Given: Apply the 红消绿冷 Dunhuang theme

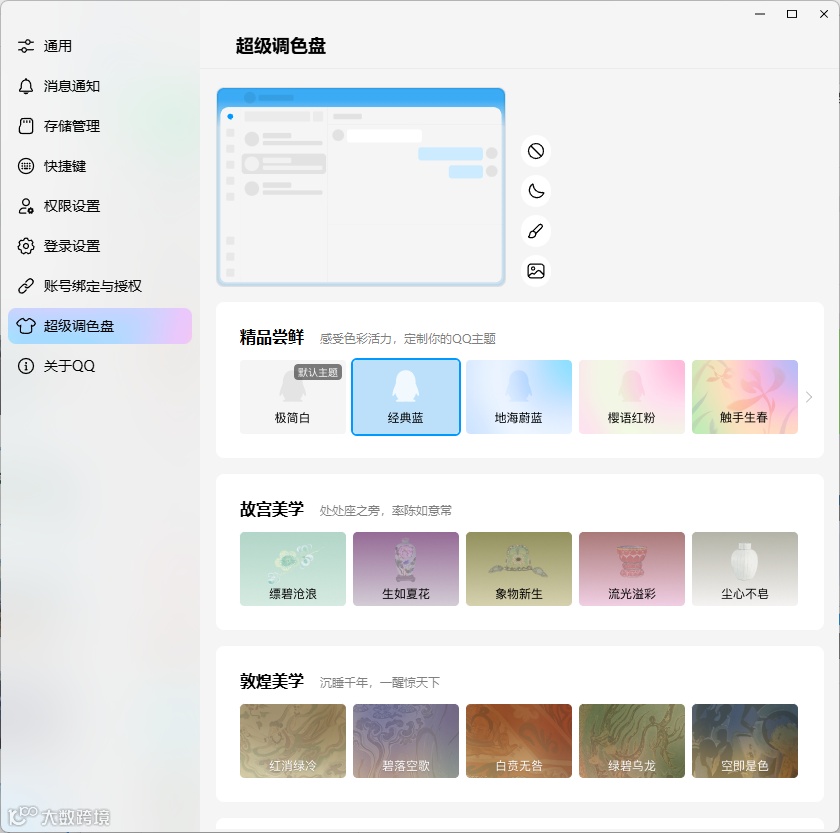Looking at the screenshot, I should point(292,741).
